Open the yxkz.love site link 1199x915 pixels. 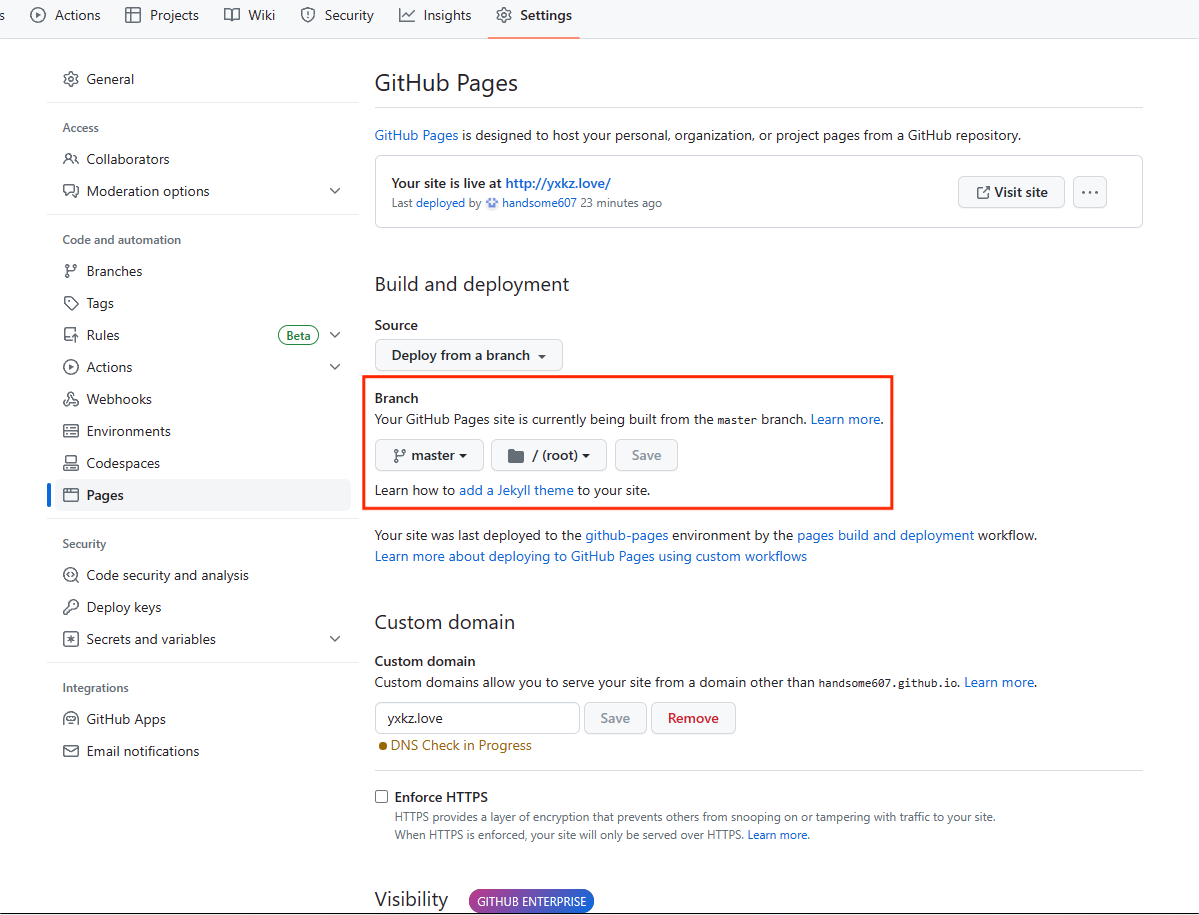click(x=557, y=183)
